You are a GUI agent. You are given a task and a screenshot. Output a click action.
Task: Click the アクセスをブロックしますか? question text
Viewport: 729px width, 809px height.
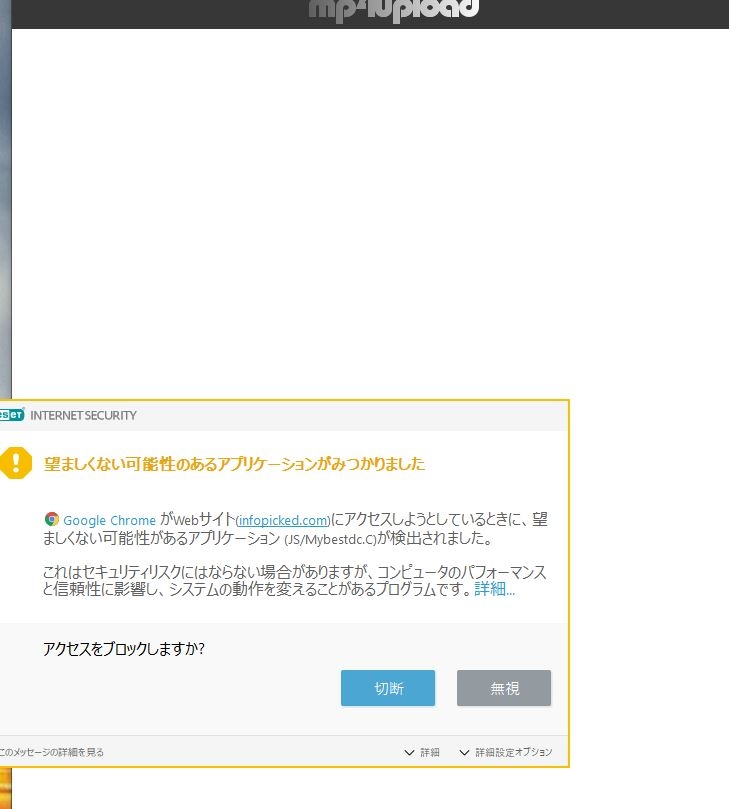(x=124, y=649)
